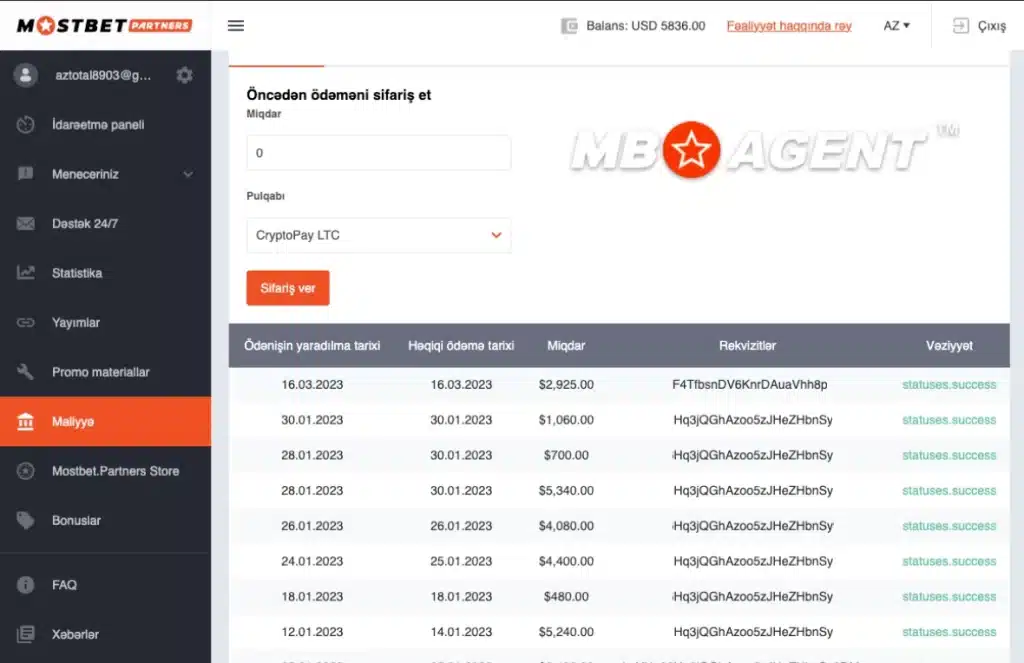The width and height of the screenshot is (1024, 663).
Task: Open the CryptoPay LTC wallet dropdown
Action: click(x=379, y=235)
